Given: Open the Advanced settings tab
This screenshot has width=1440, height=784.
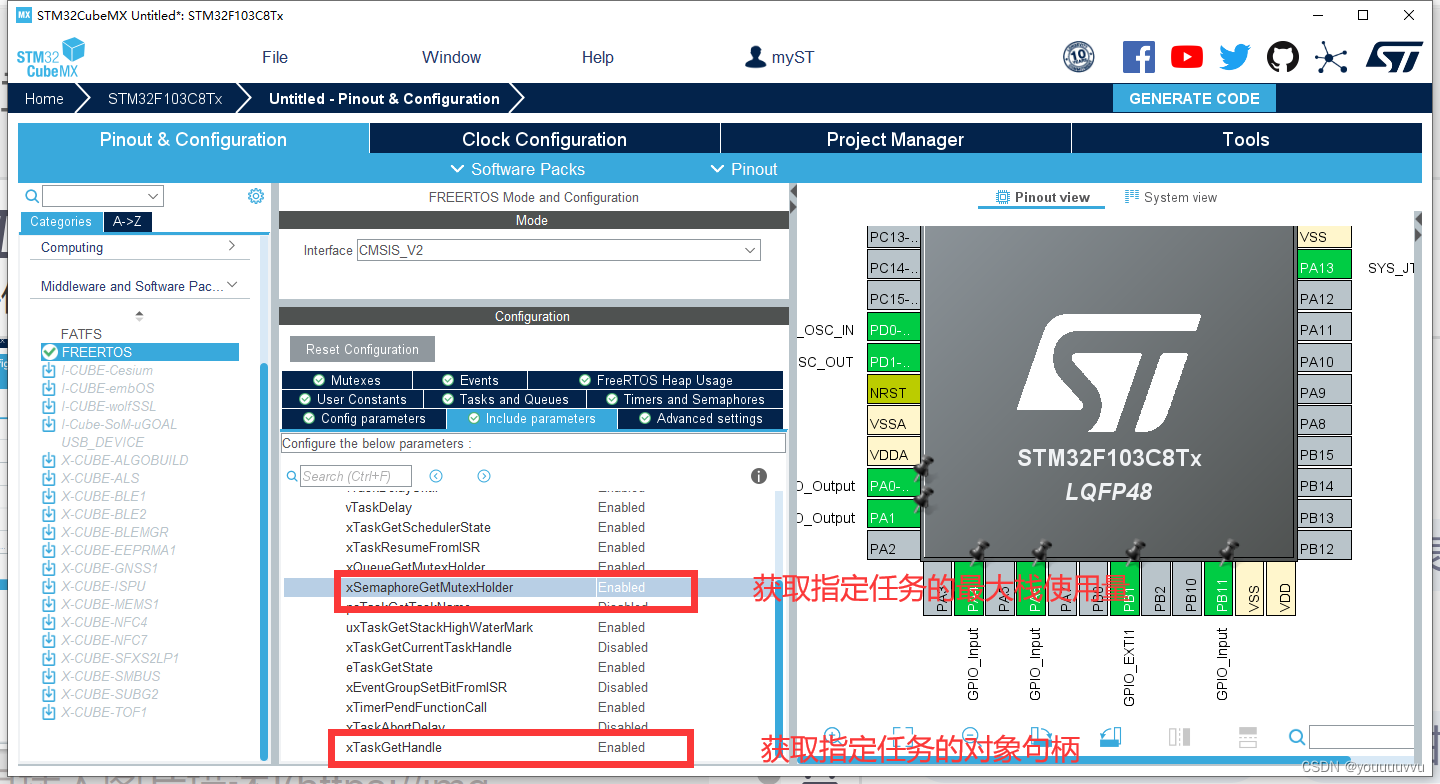Looking at the screenshot, I should tap(700, 418).
